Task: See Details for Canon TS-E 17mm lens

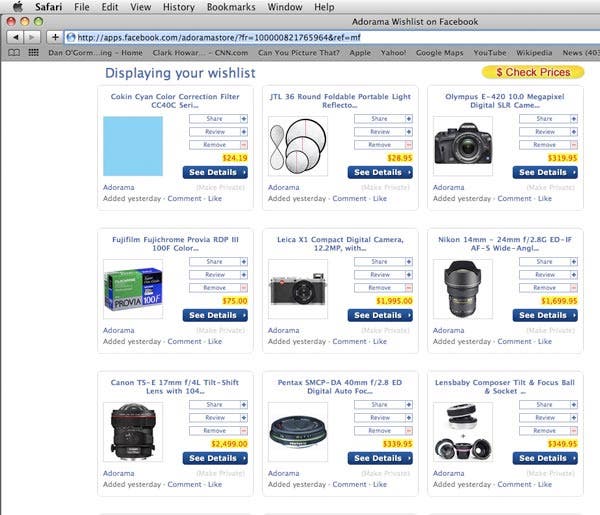Action: (x=215, y=458)
